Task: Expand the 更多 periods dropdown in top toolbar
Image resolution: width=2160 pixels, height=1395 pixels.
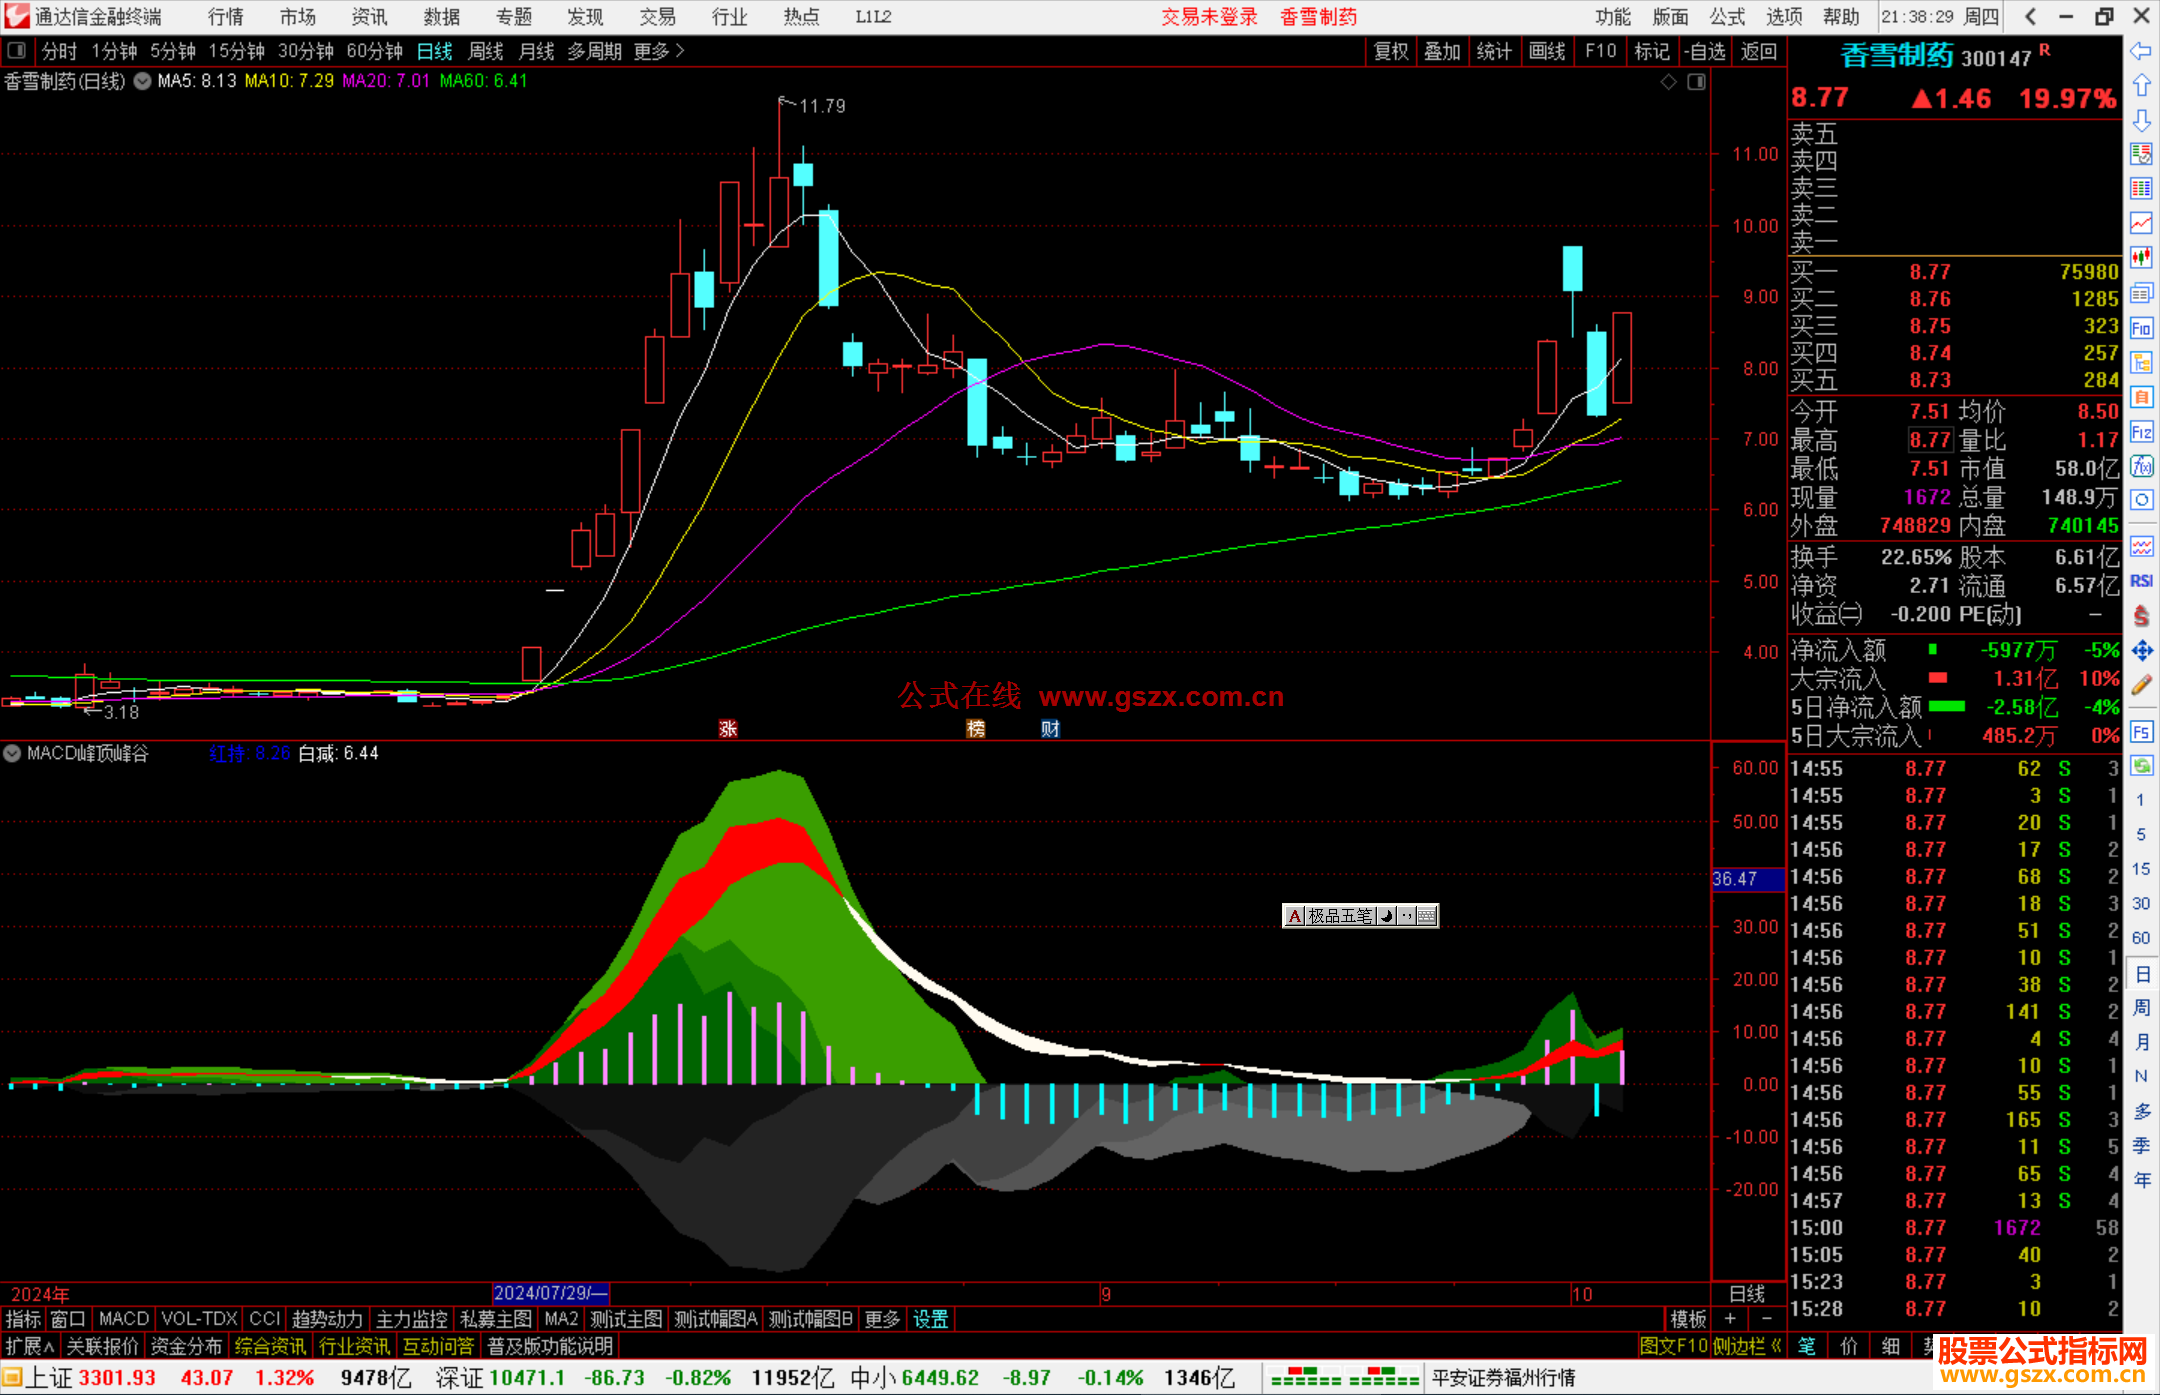Action: coord(660,51)
